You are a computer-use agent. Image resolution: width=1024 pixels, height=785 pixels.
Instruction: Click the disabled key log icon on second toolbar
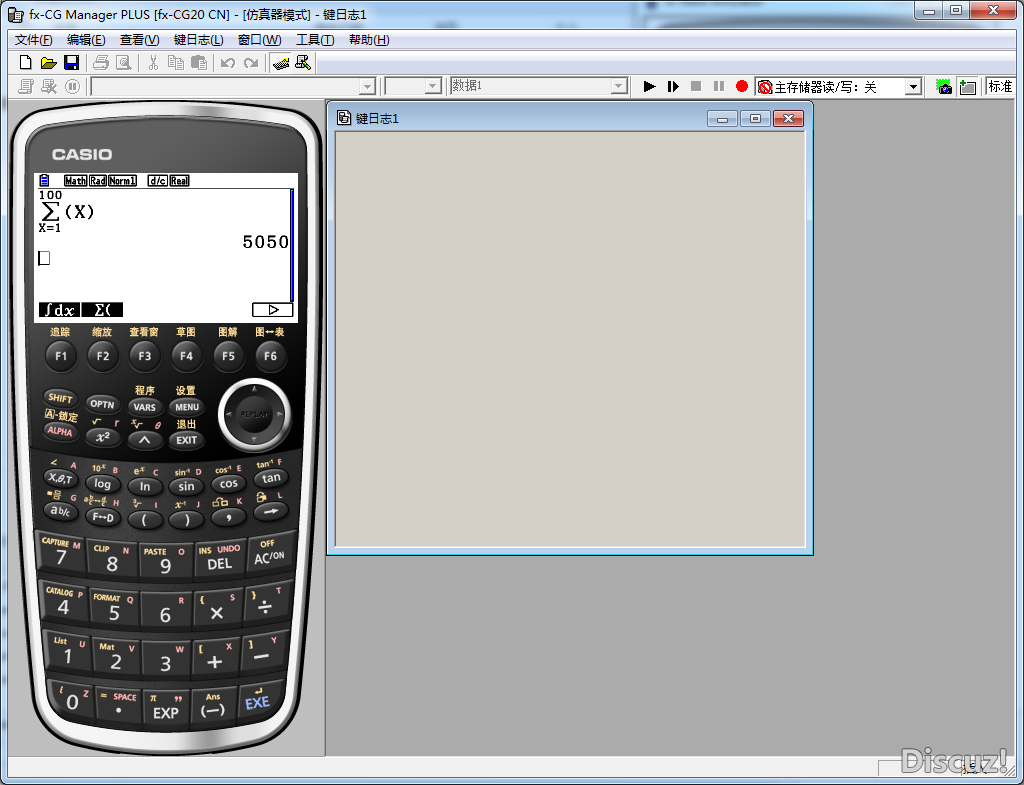pyautogui.click(x=49, y=86)
